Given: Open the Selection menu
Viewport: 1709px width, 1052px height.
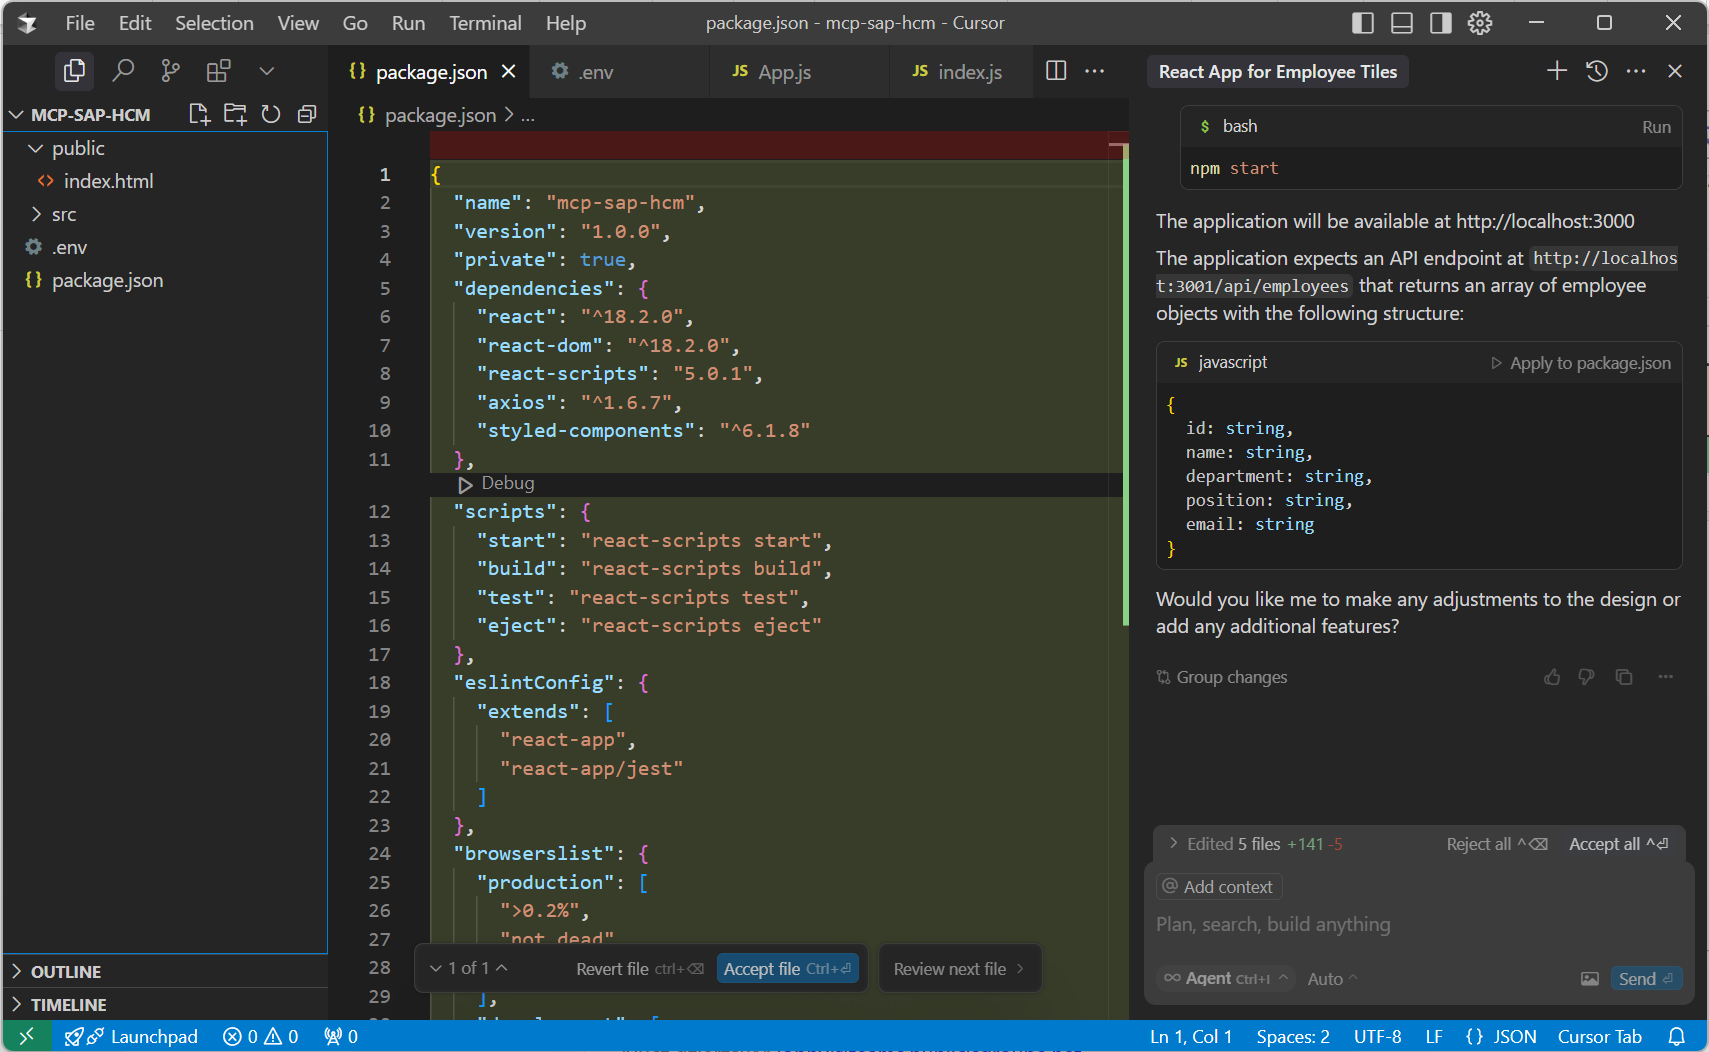Looking at the screenshot, I should click(214, 23).
